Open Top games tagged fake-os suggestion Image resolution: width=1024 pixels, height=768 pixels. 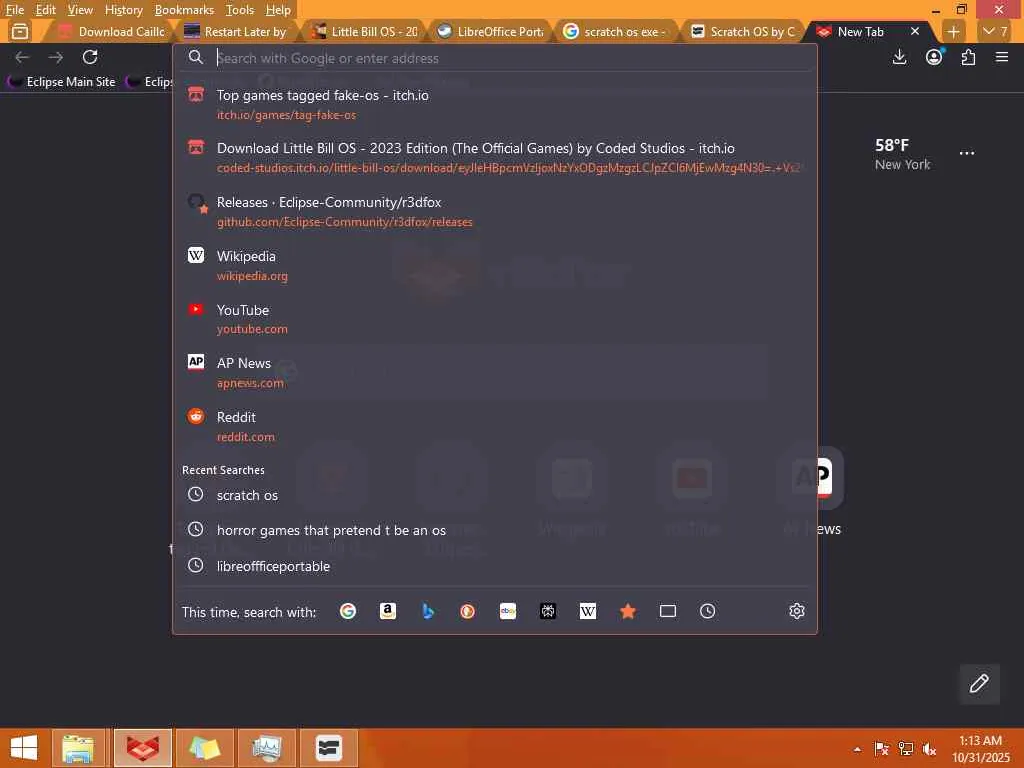(x=495, y=104)
